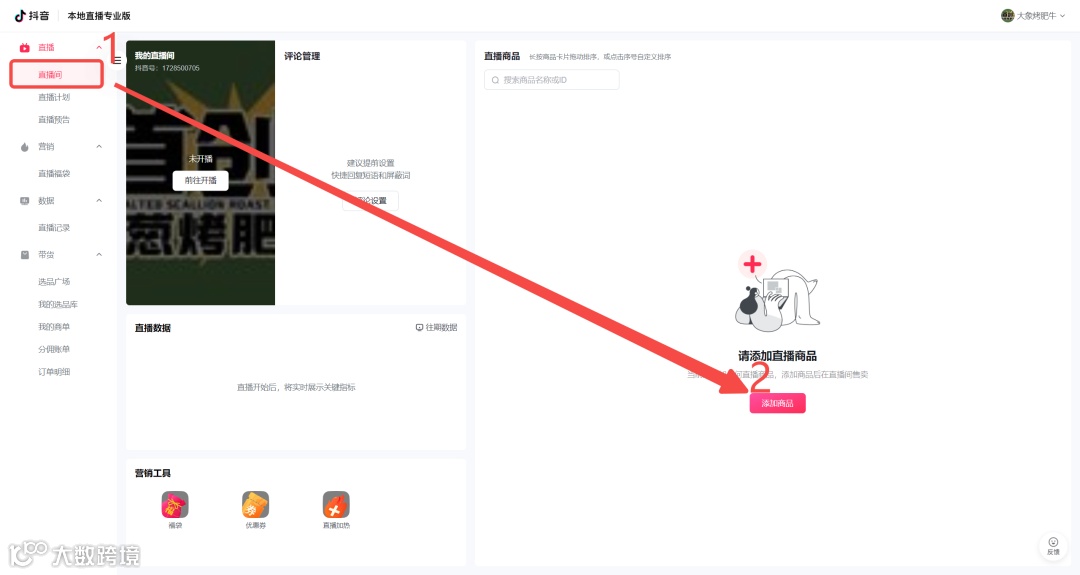Open the 优惠券 coupon tool icon
Viewport: 1080px width, 575px height.
point(256,505)
